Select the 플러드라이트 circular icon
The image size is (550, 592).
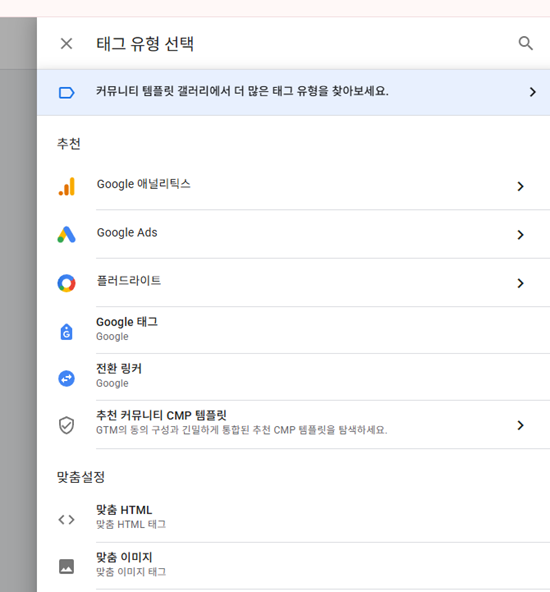(x=66, y=283)
